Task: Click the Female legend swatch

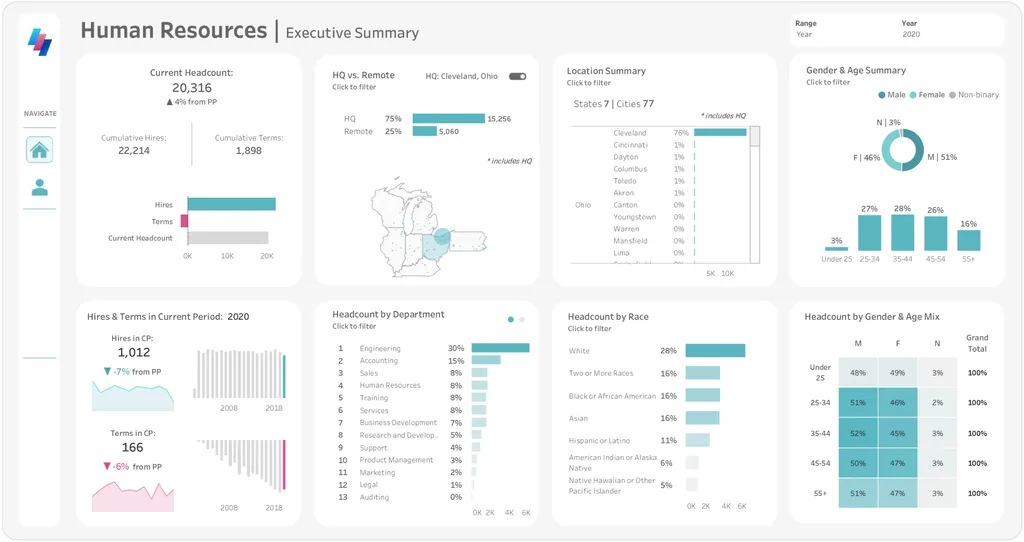Action: tap(913, 95)
